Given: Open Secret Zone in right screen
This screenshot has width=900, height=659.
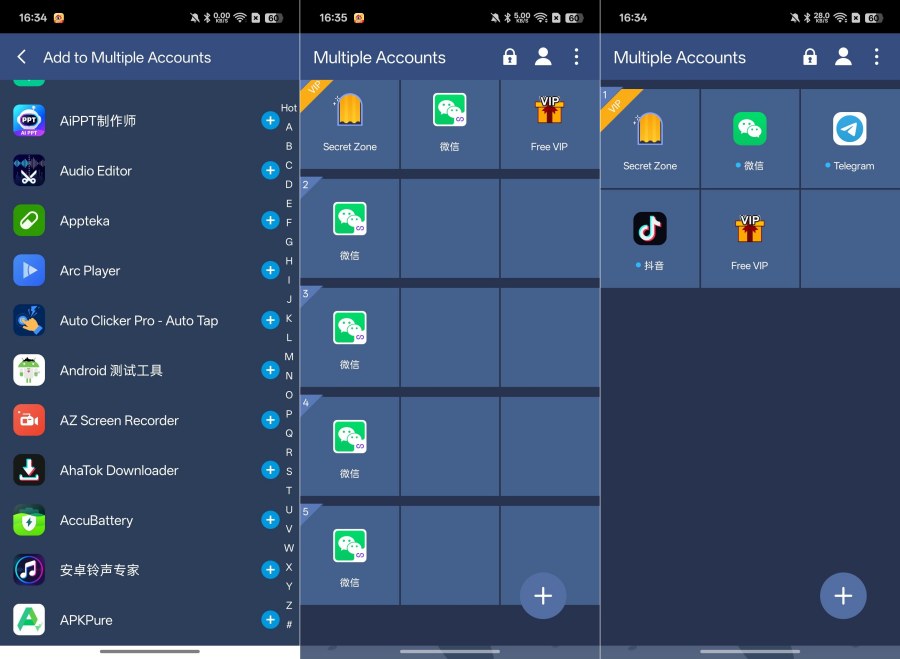Looking at the screenshot, I should [650, 138].
